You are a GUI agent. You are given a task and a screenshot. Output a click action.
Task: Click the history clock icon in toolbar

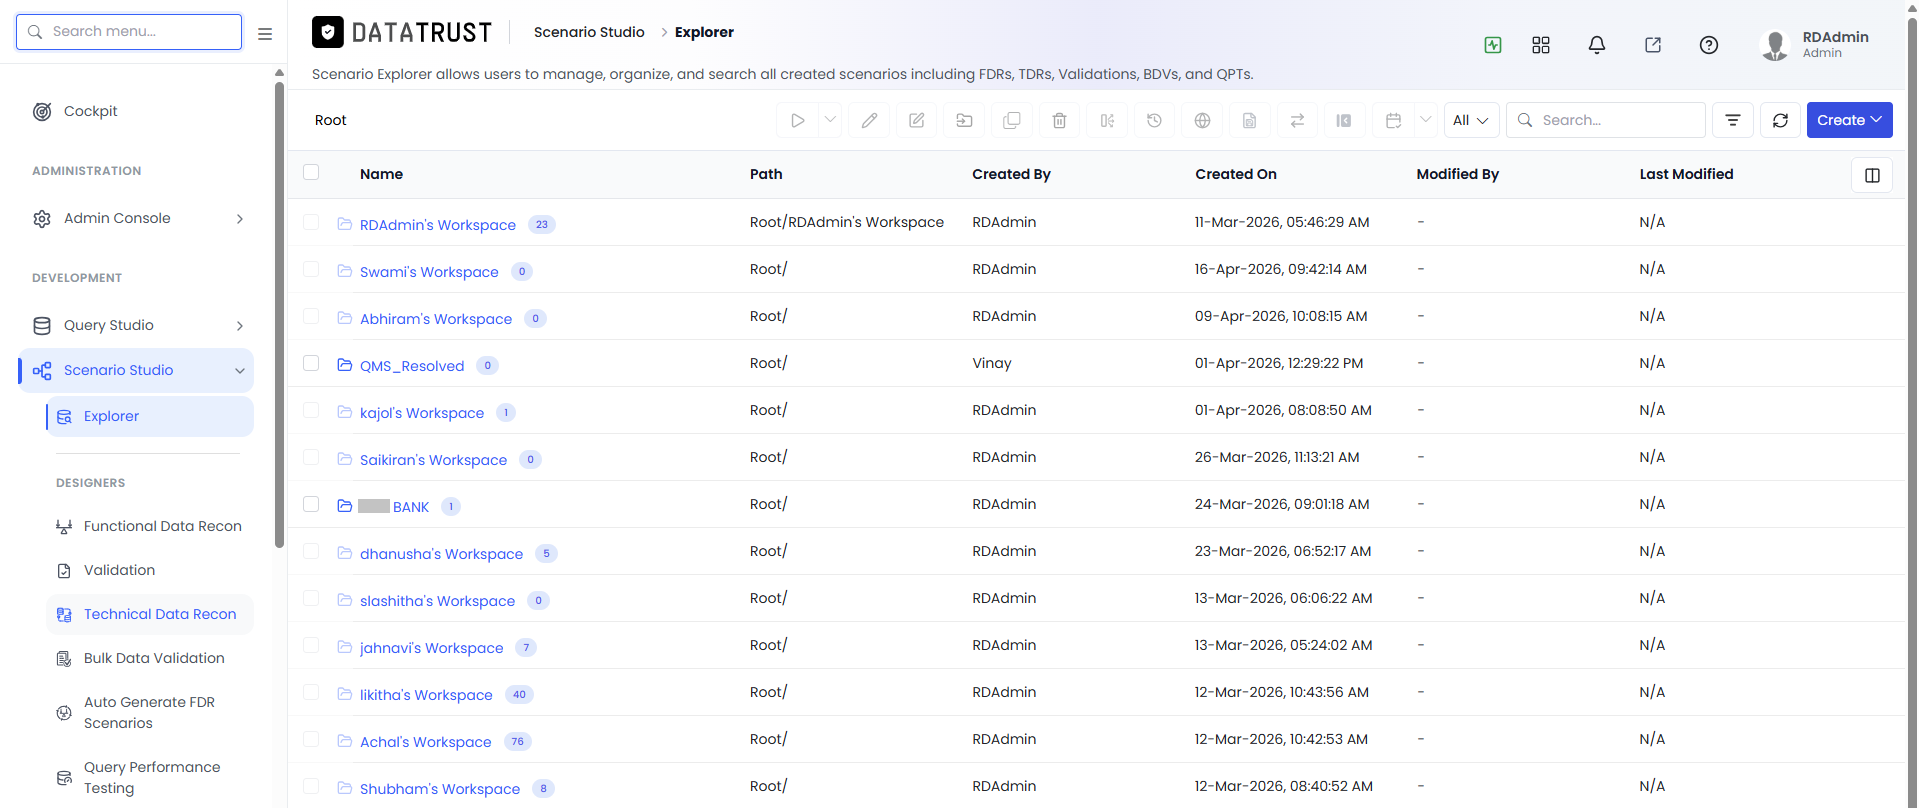1154,120
